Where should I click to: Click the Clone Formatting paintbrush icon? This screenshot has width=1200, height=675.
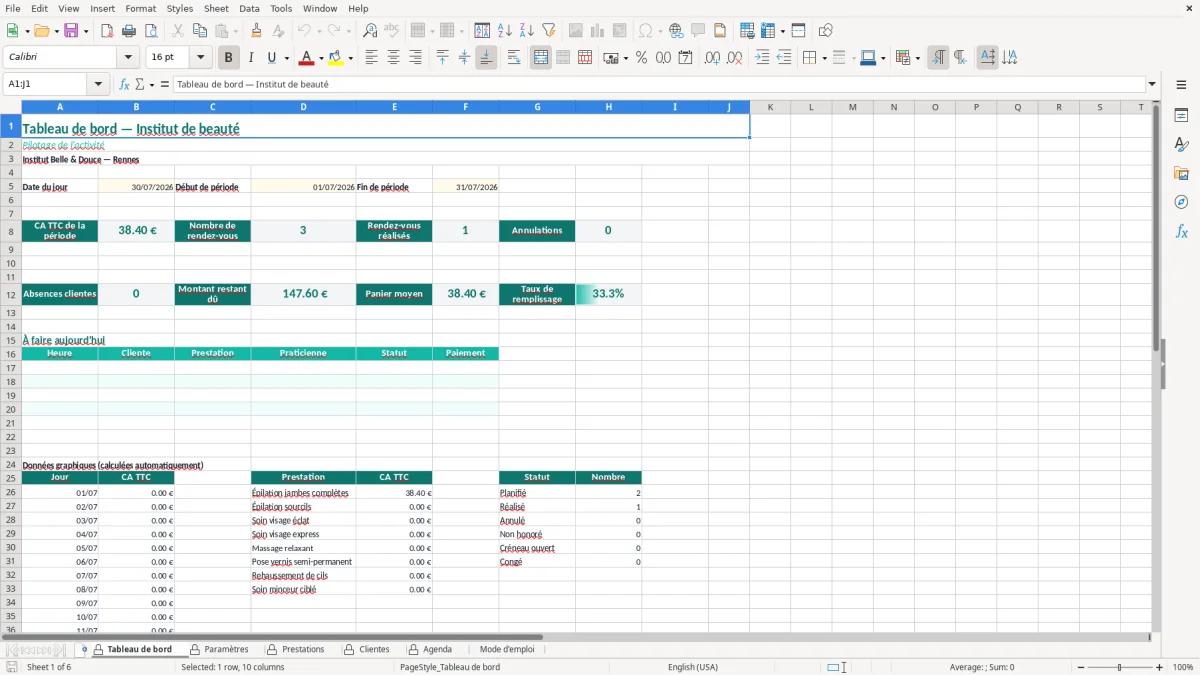(257, 31)
